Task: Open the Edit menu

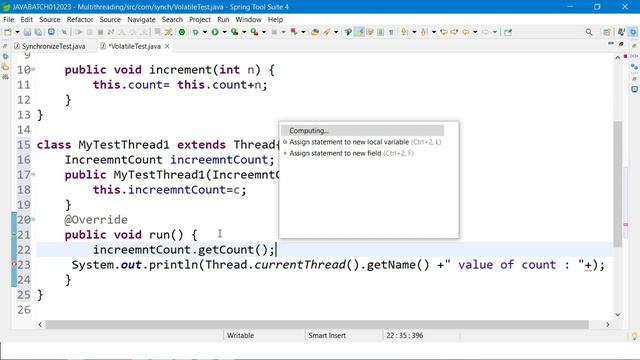Action: tap(27, 19)
